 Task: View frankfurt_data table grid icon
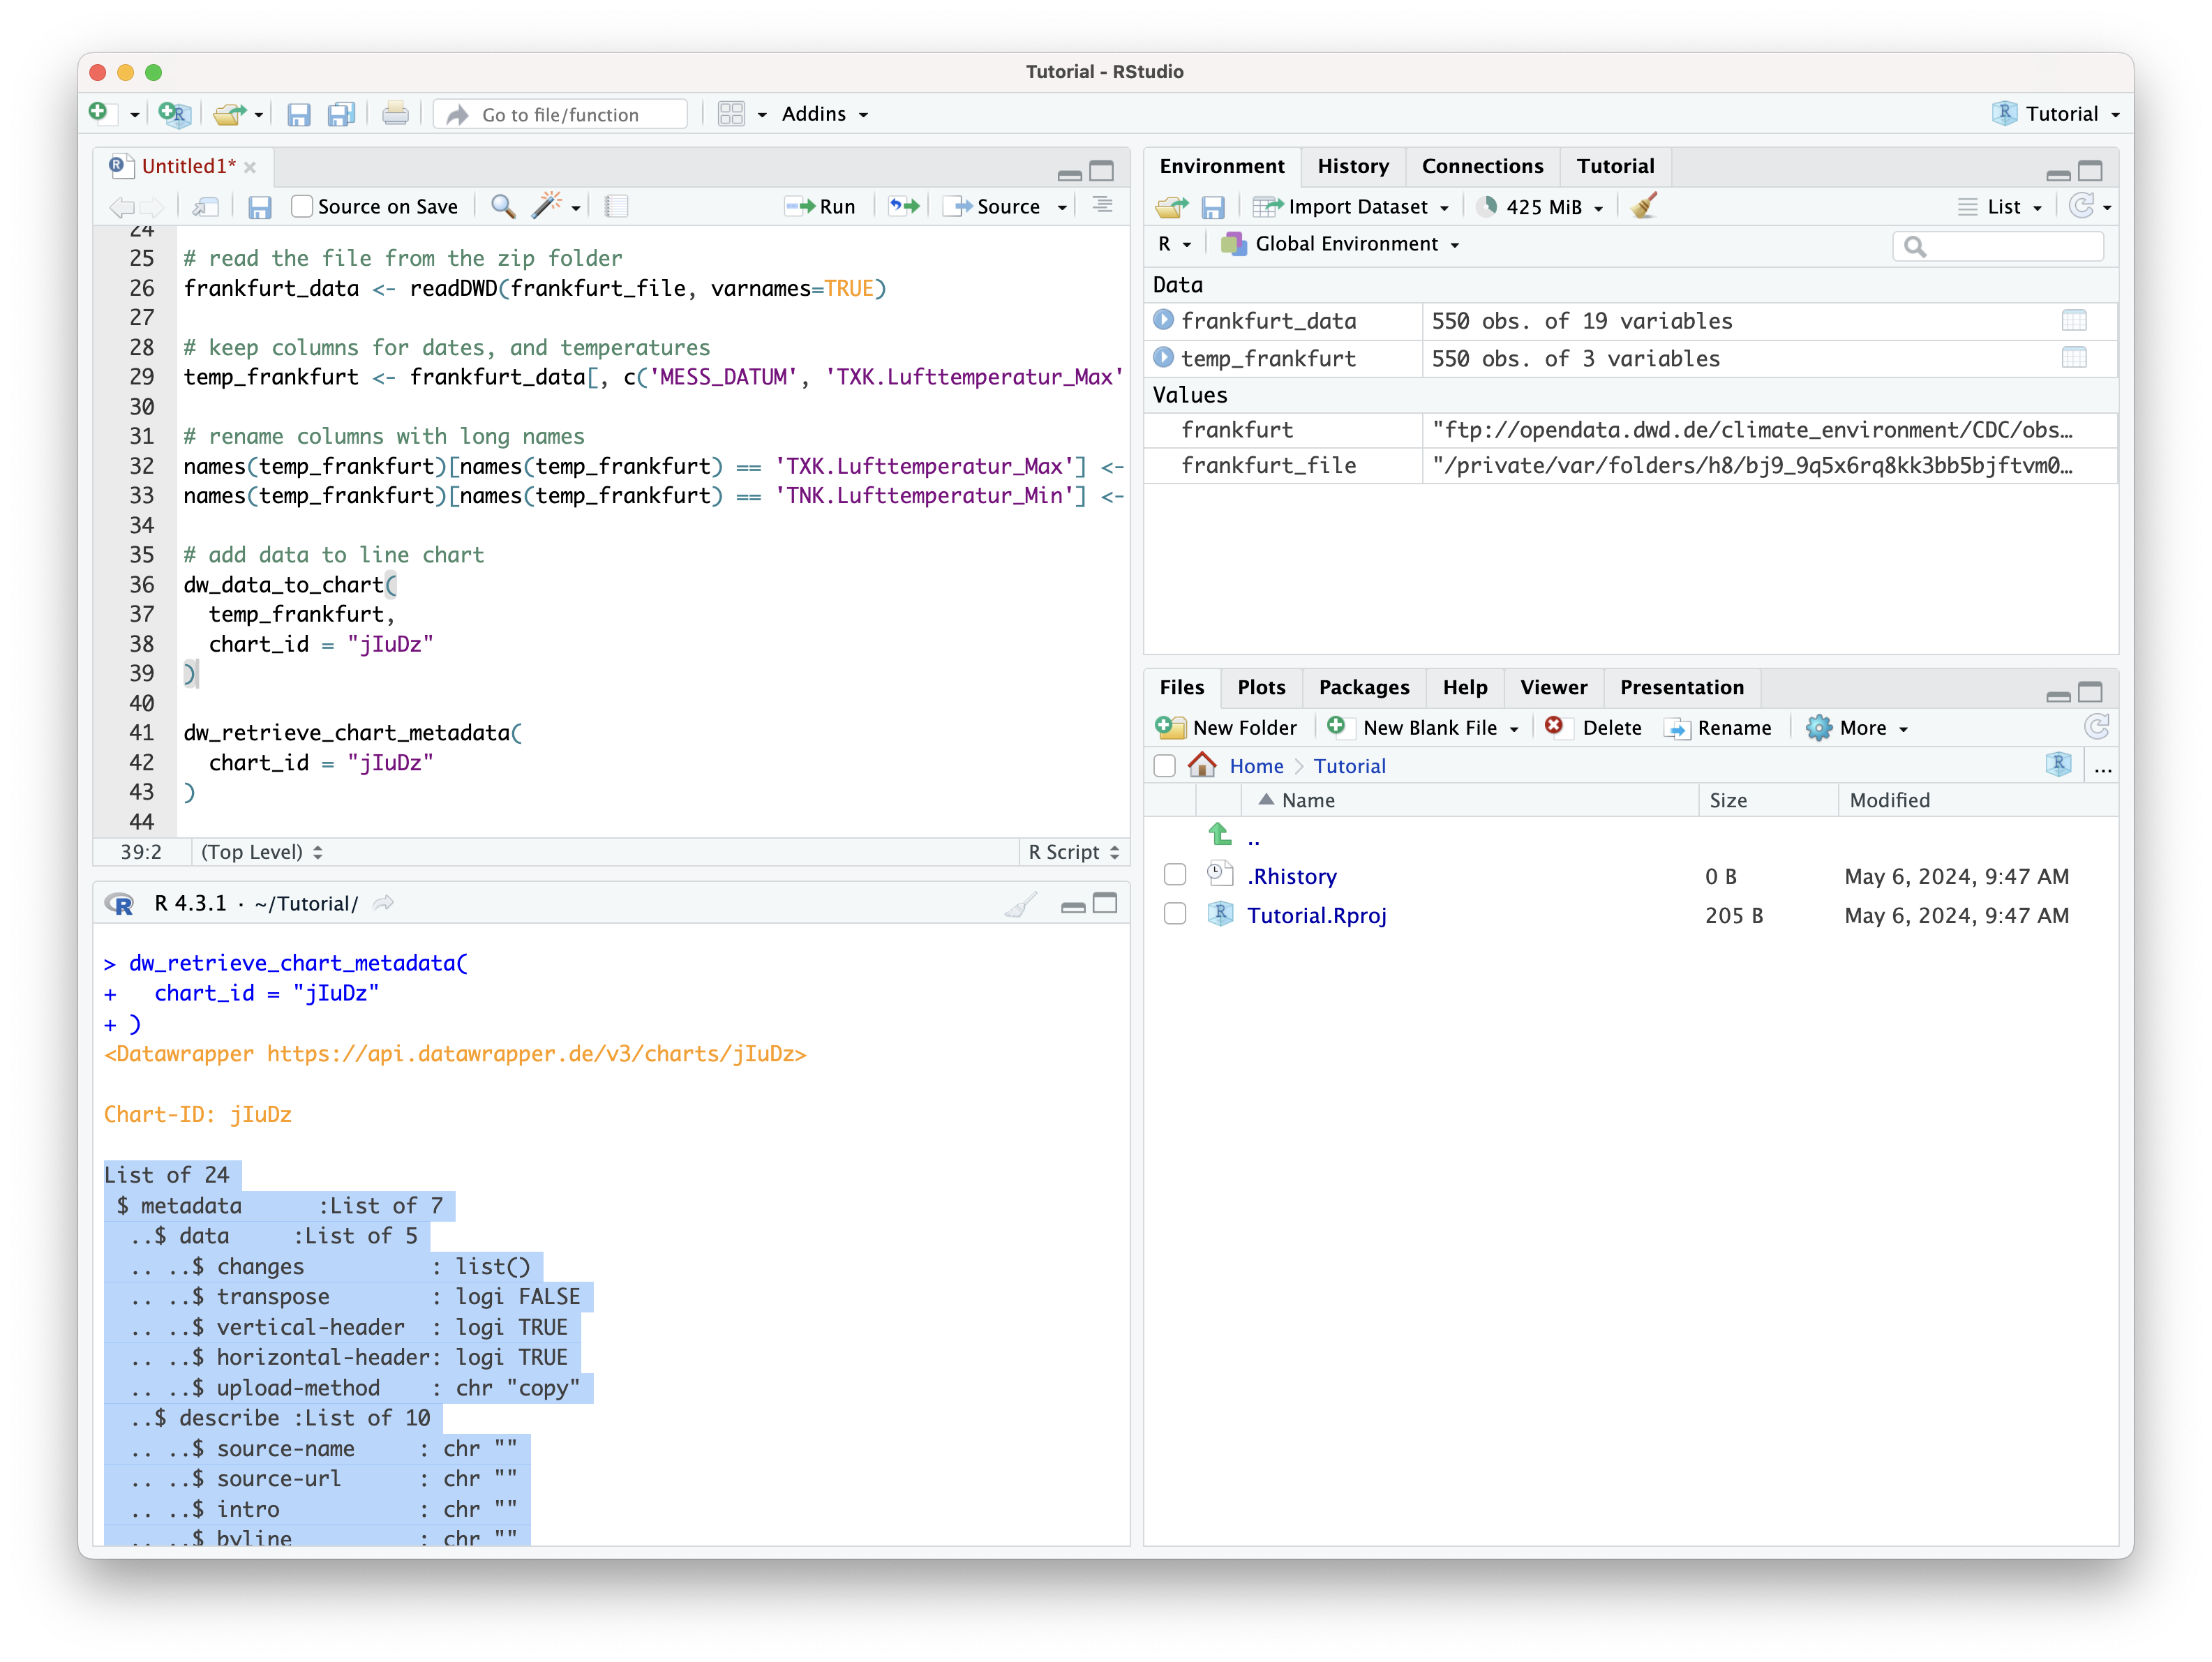click(x=2074, y=321)
